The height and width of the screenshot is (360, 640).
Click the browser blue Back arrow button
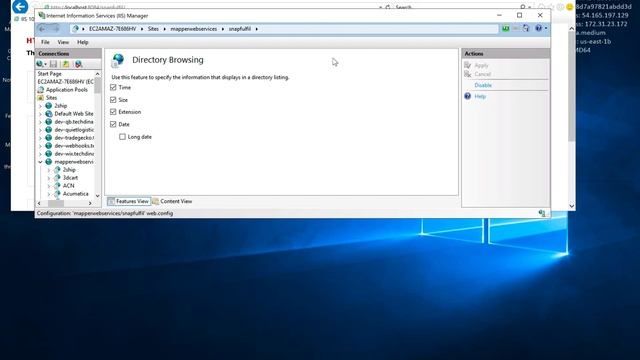point(20,6)
